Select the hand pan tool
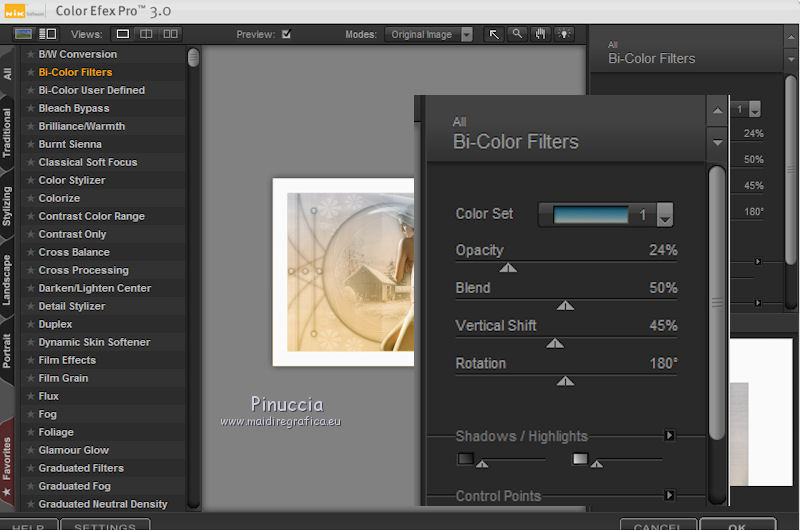The width and height of the screenshot is (800, 530). coord(541,34)
